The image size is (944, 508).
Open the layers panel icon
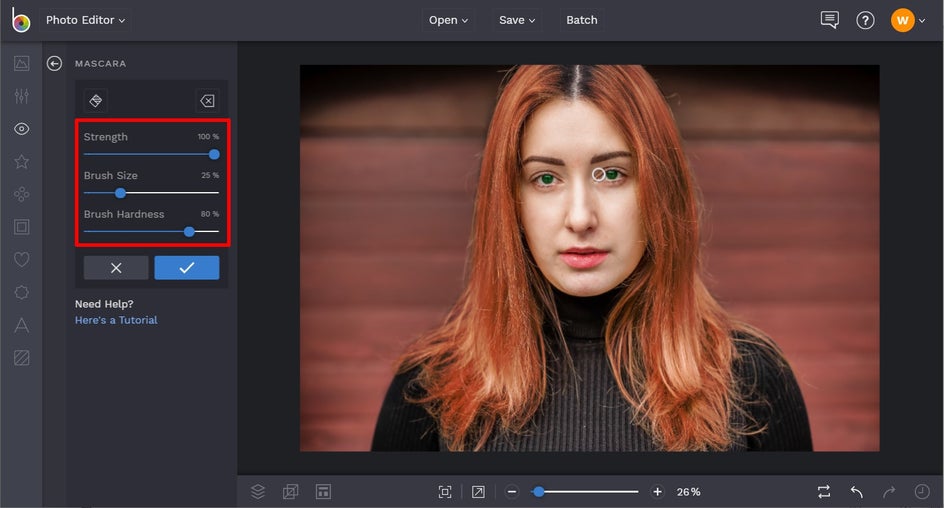pyautogui.click(x=258, y=491)
